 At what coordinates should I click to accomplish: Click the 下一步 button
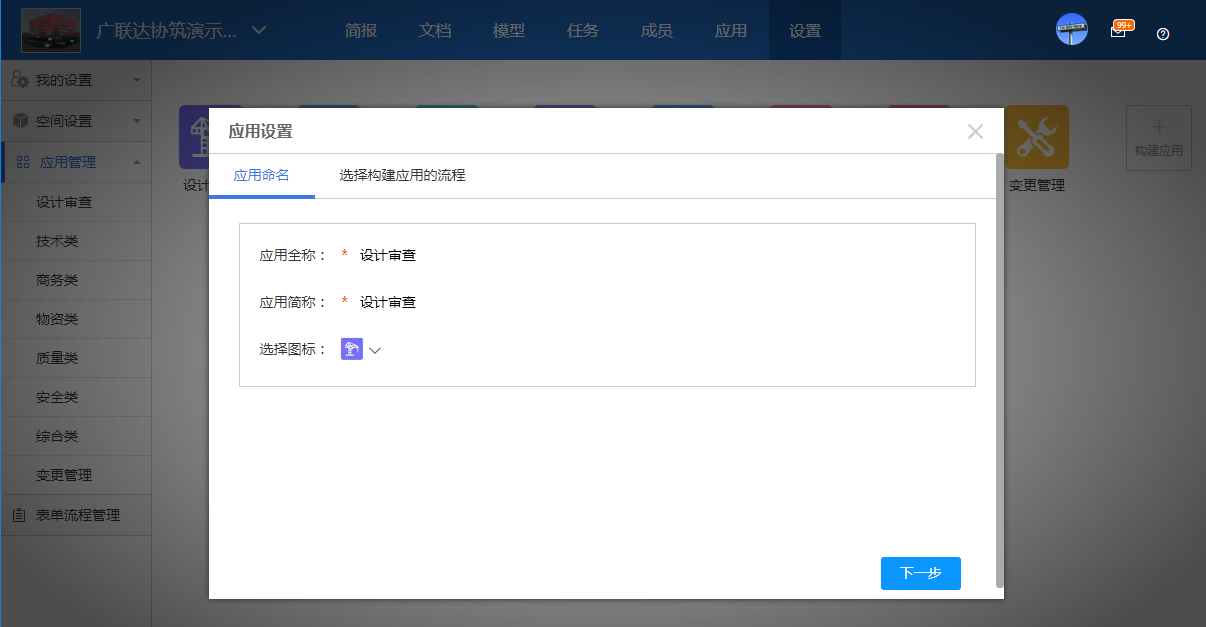tap(920, 573)
